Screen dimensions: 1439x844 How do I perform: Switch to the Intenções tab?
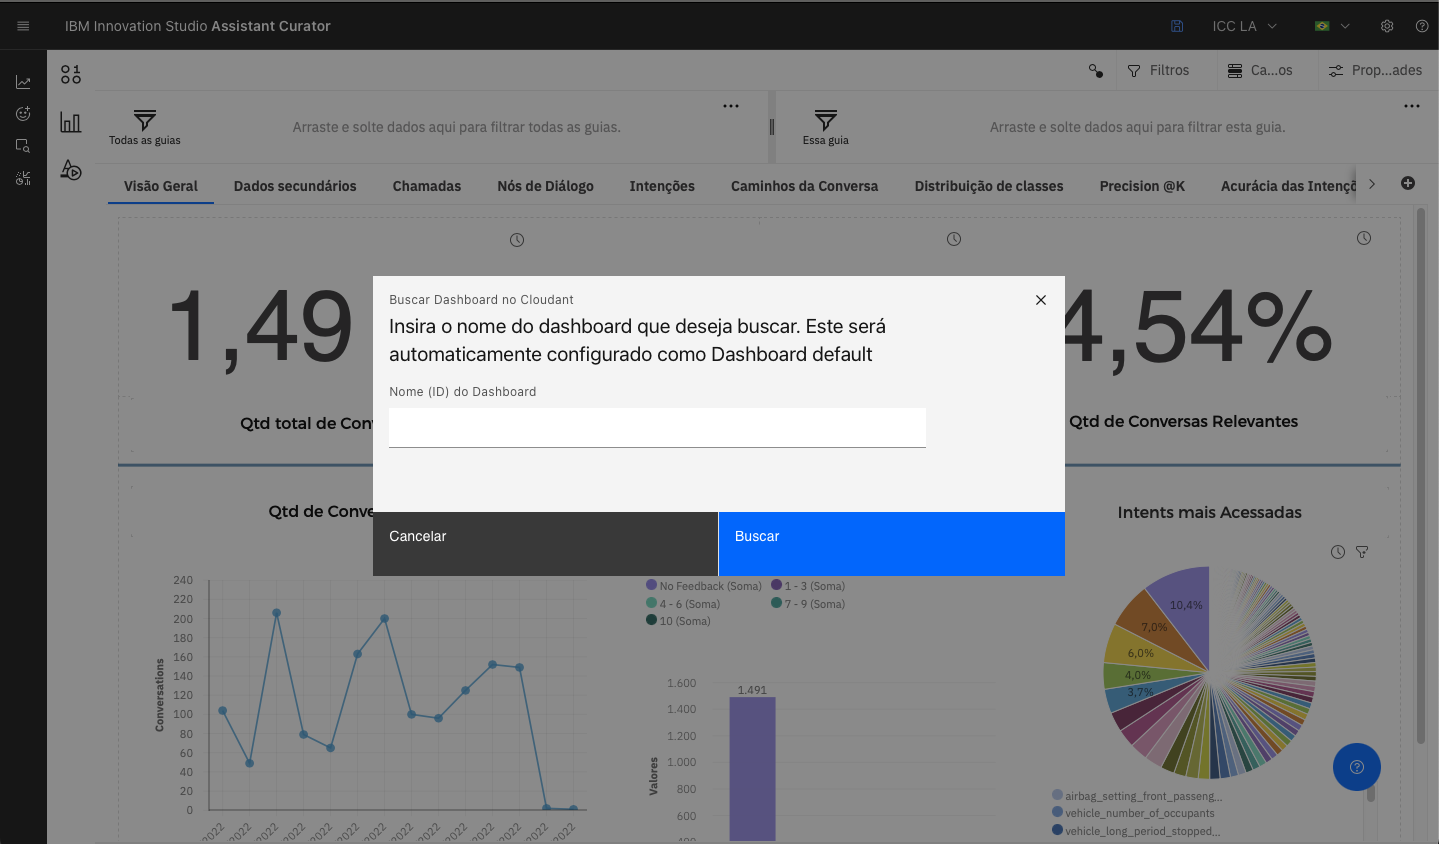661,186
